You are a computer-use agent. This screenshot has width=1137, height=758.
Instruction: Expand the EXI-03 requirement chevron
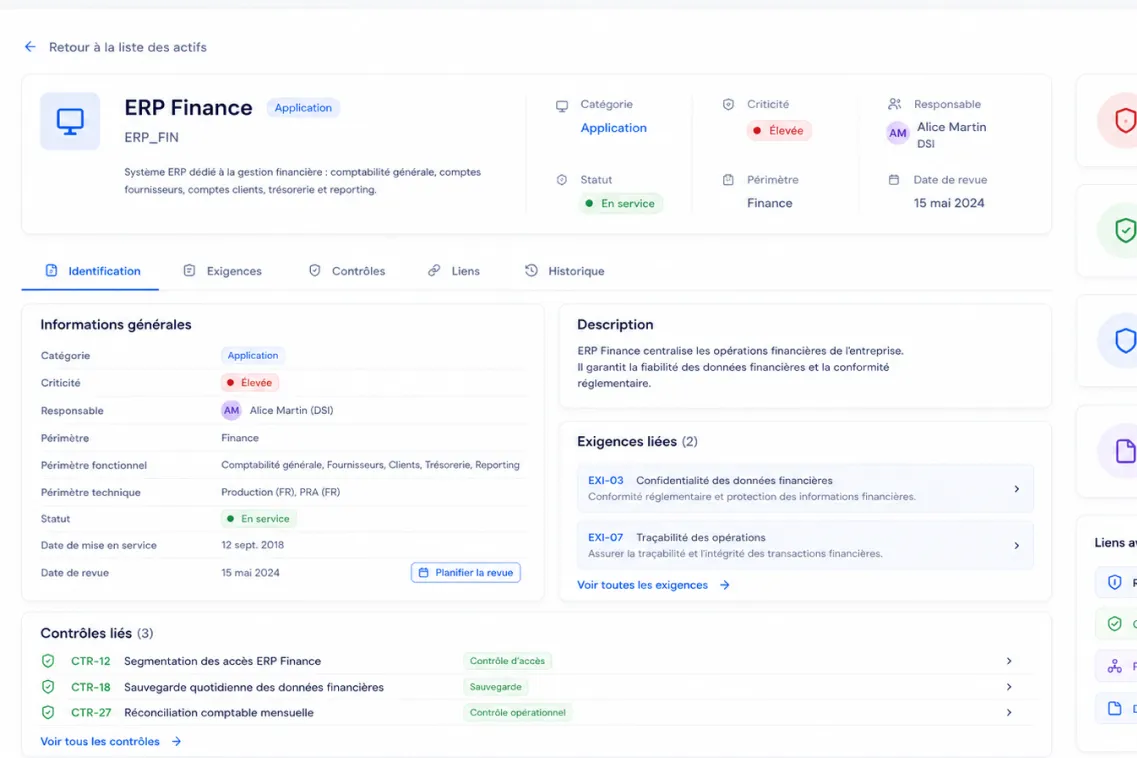click(x=1017, y=489)
